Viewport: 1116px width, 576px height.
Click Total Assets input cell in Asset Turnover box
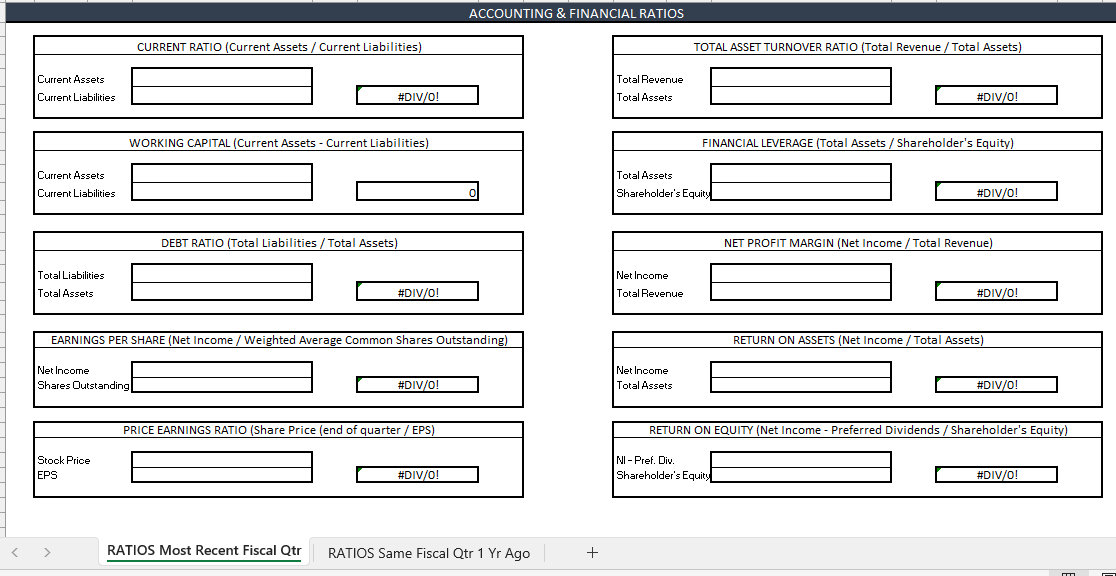(x=801, y=95)
